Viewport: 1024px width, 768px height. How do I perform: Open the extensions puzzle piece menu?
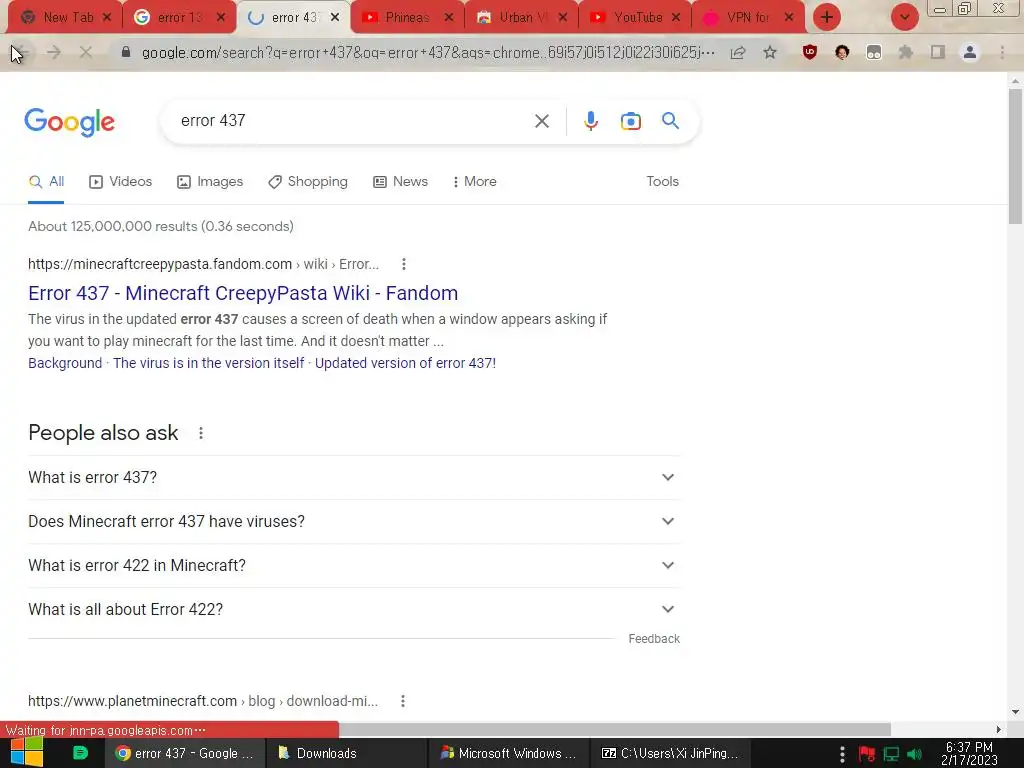pyautogui.click(x=905, y=53)
